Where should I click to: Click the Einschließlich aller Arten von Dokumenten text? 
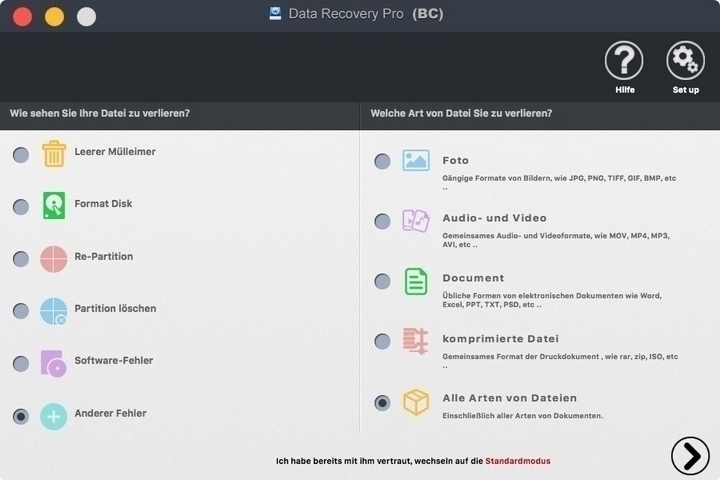point(523,416)
